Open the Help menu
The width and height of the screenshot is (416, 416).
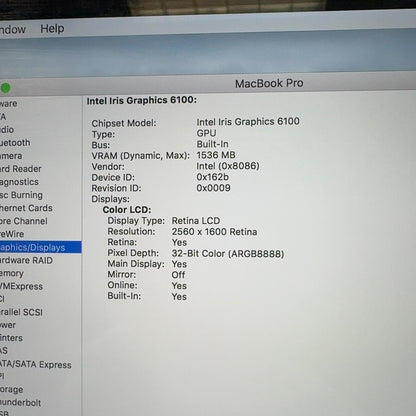click(x=52, y=29)
